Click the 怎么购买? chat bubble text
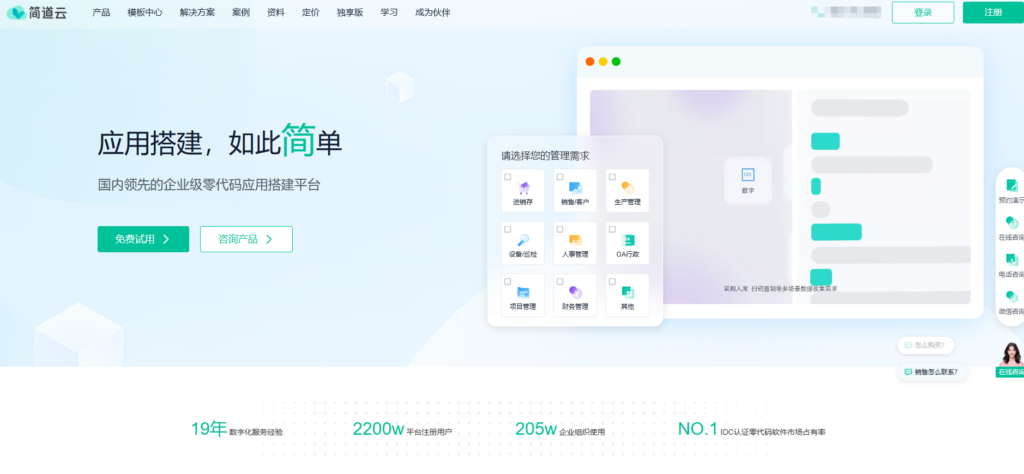Screen dimensions: 1024x474 (x=929, y=345)
